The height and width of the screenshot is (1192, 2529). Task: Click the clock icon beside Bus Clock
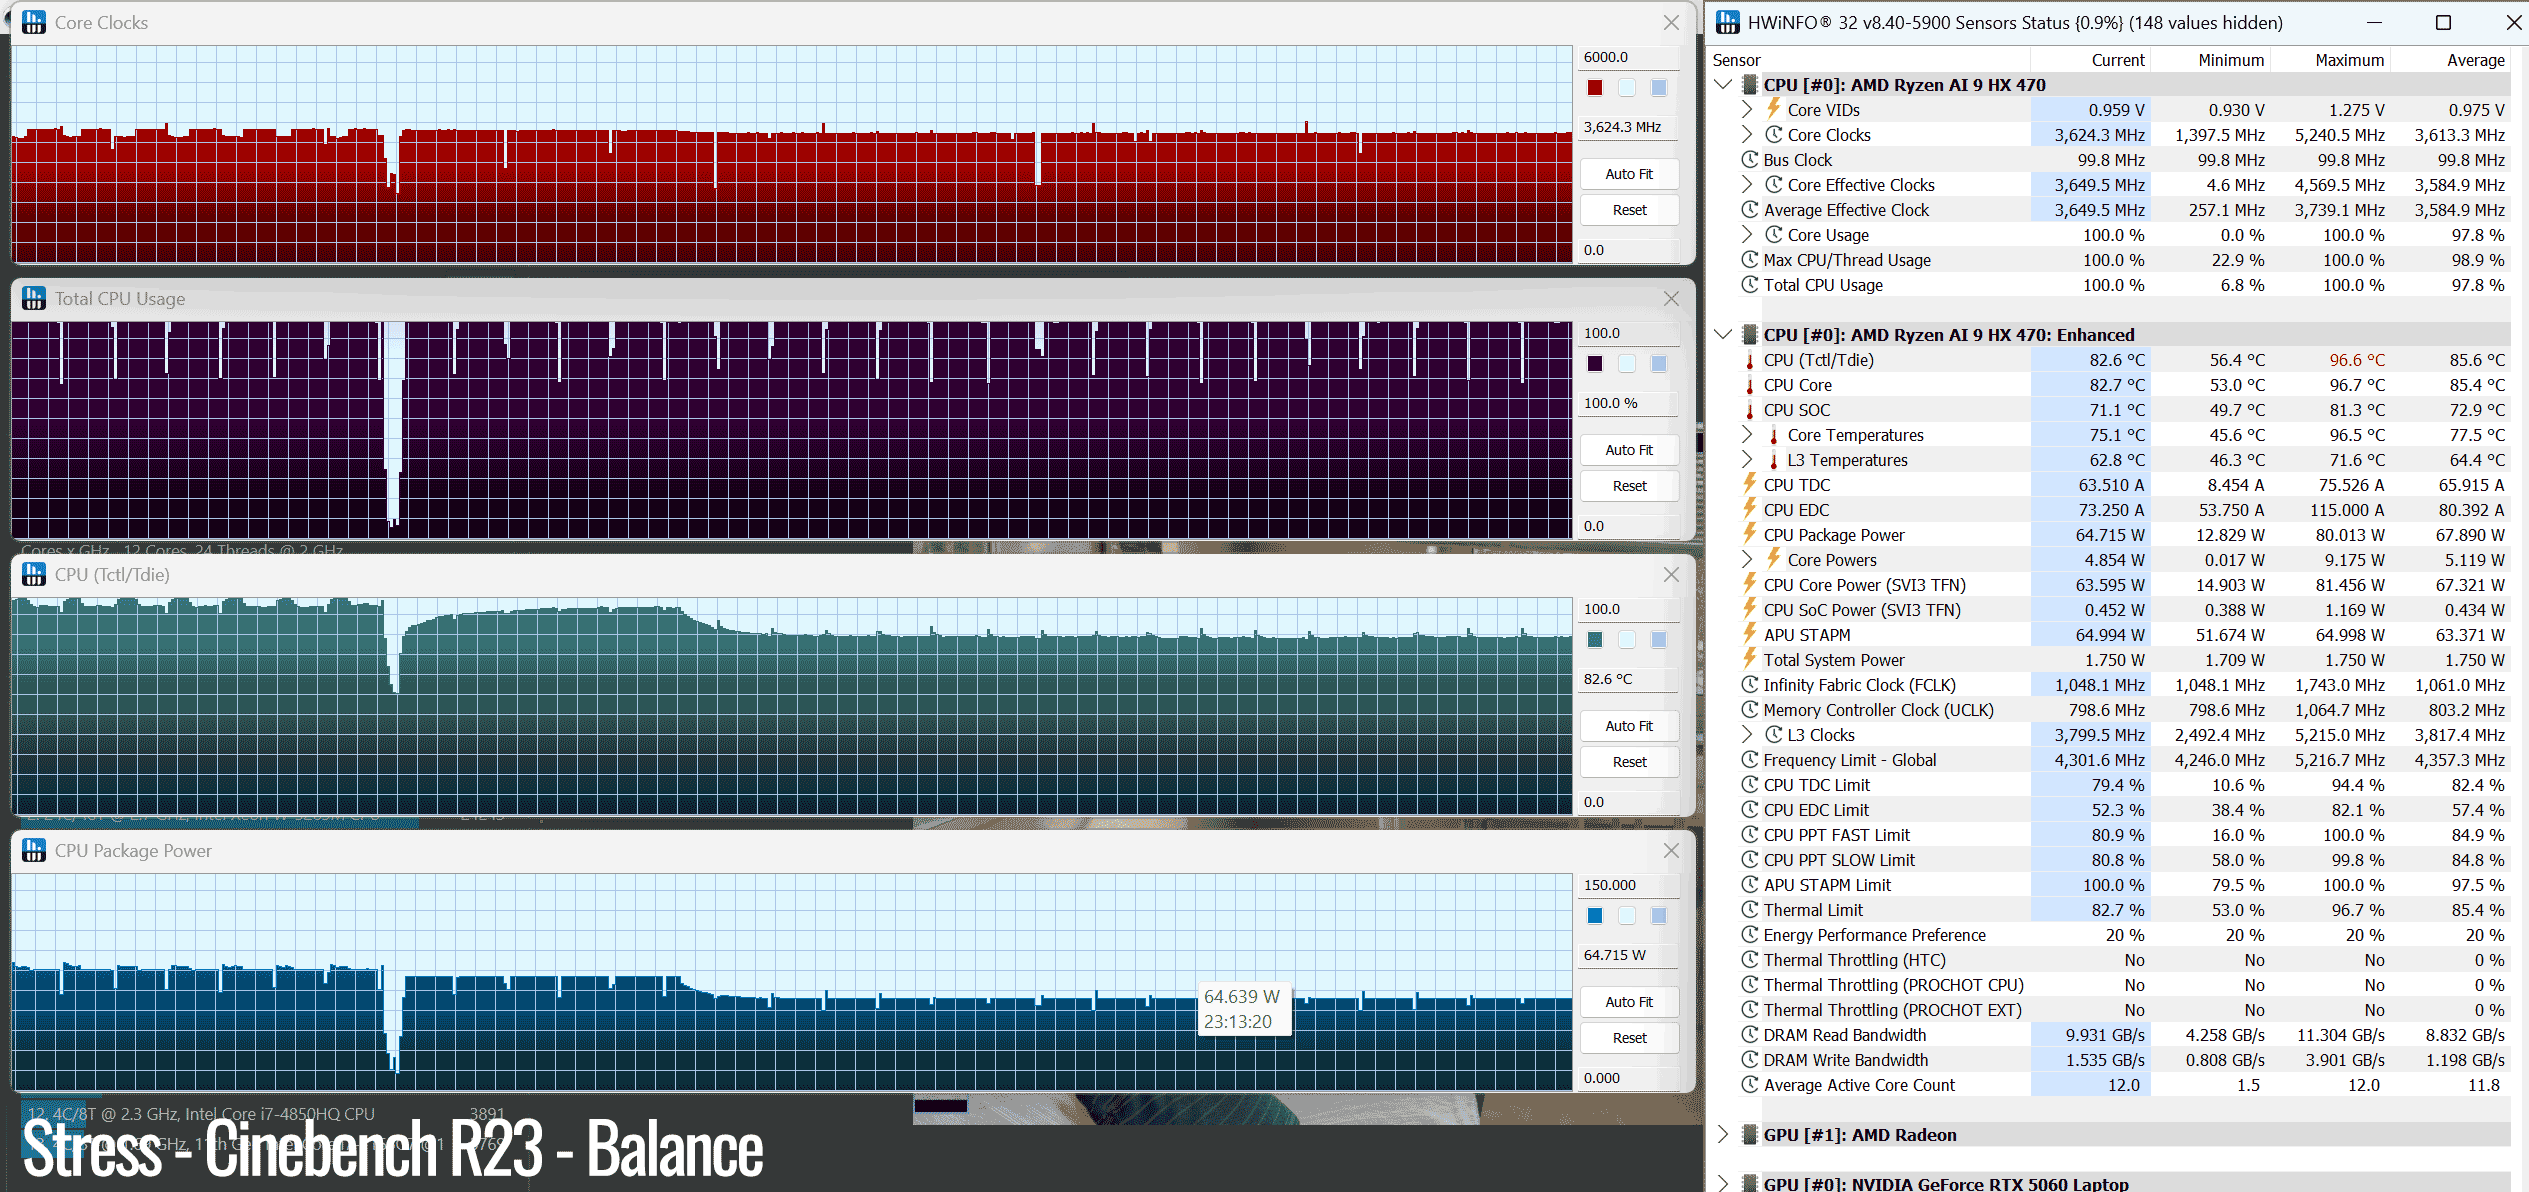pyautogui.click(x=1749, y=160)
